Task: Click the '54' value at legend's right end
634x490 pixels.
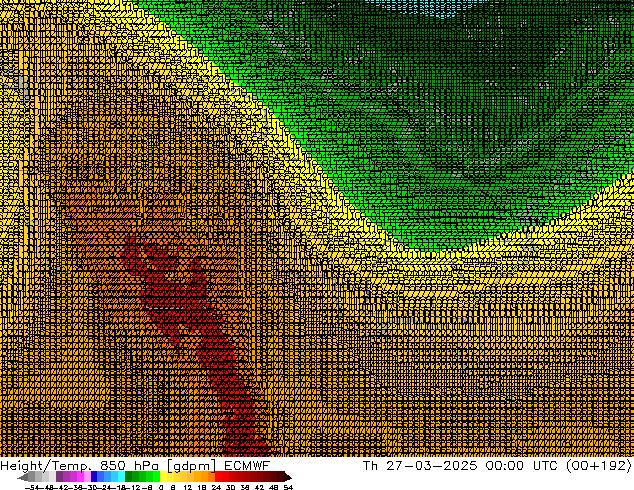Action: pos(288,487)
